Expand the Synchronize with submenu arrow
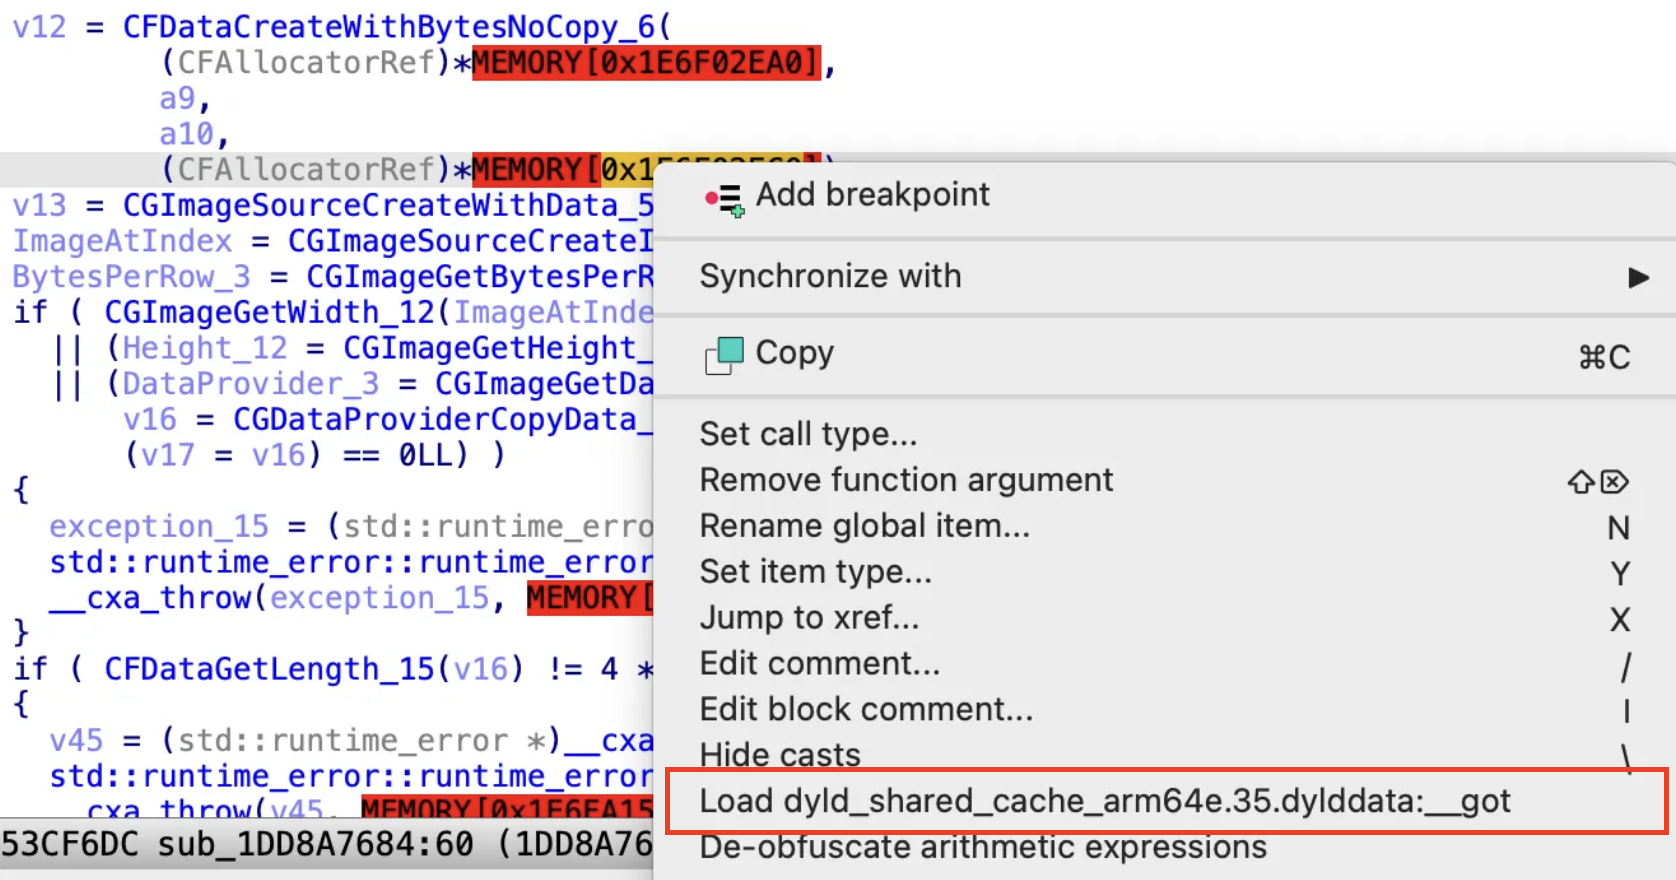 coord(1637,277)
